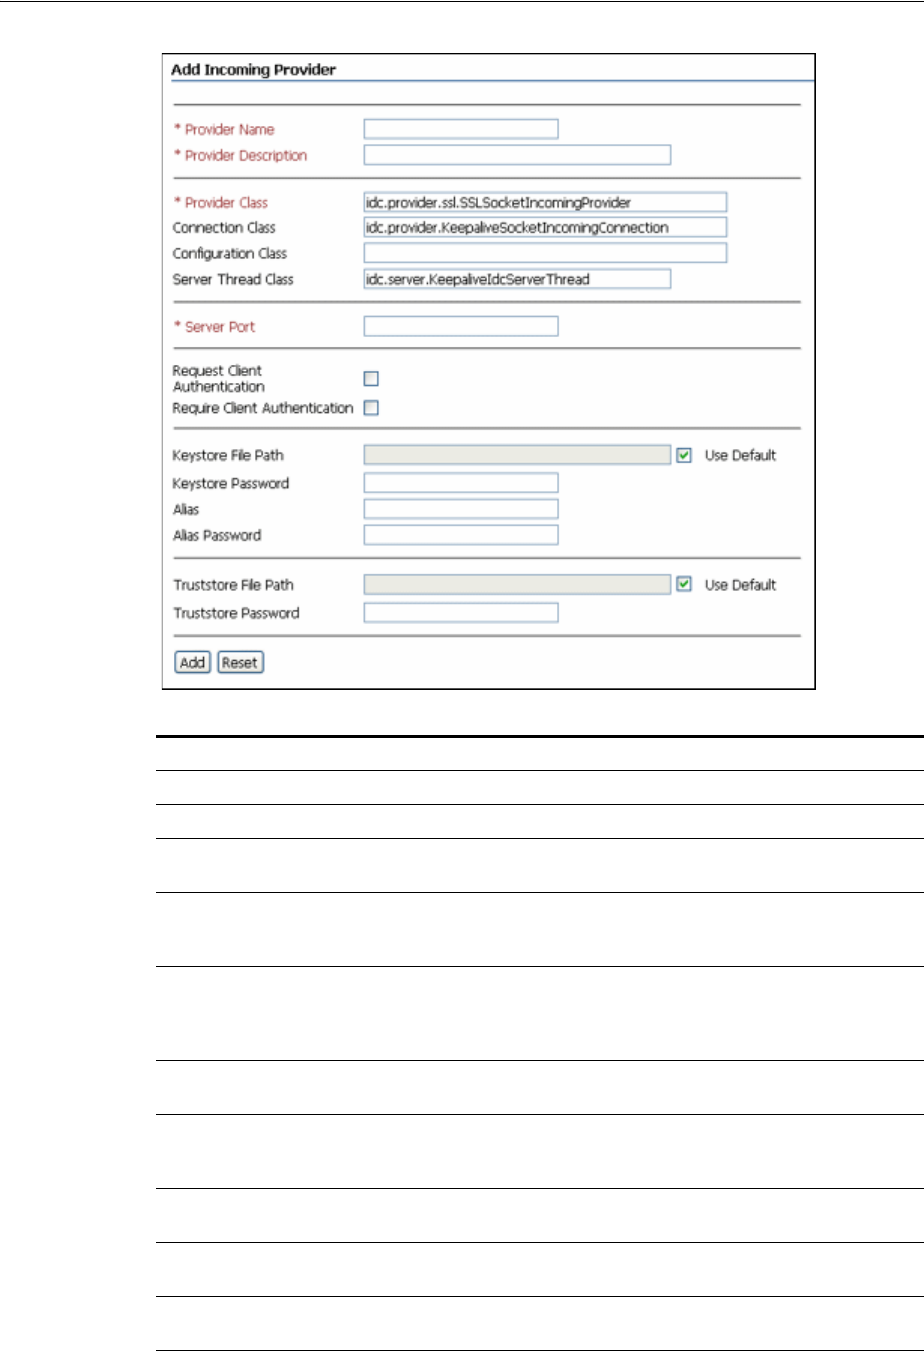
Task: Click the Add button
Action: click(193, 662)
